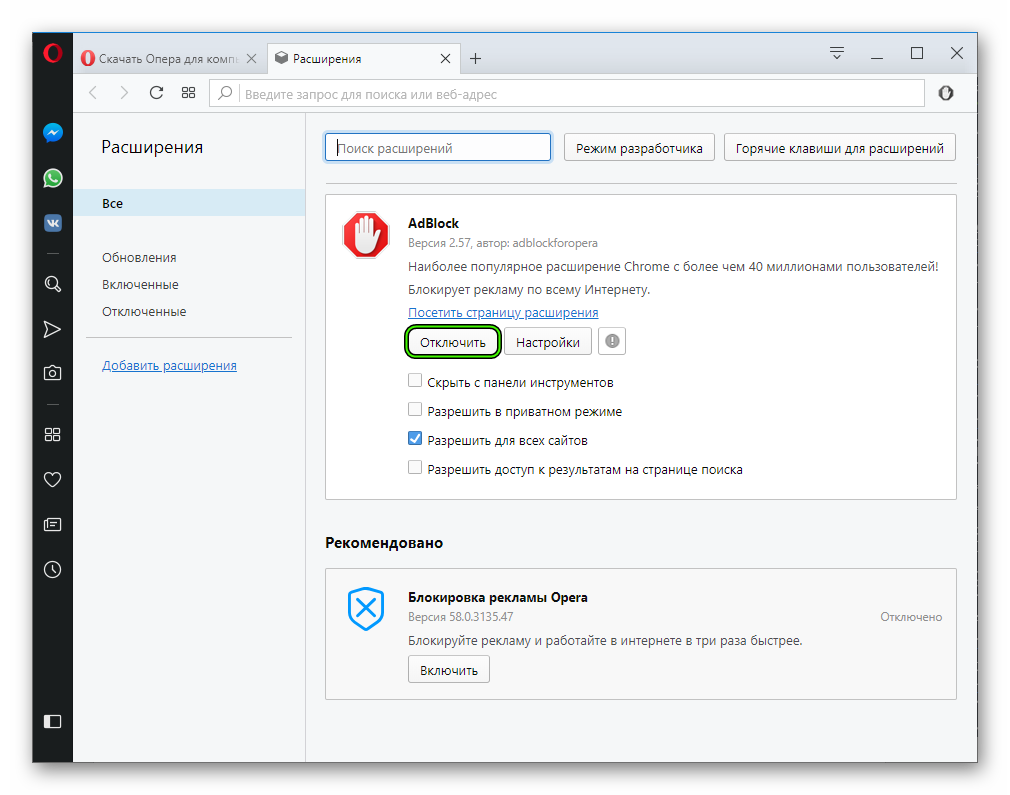Click the AdBlock extension title

pos(434,223)
